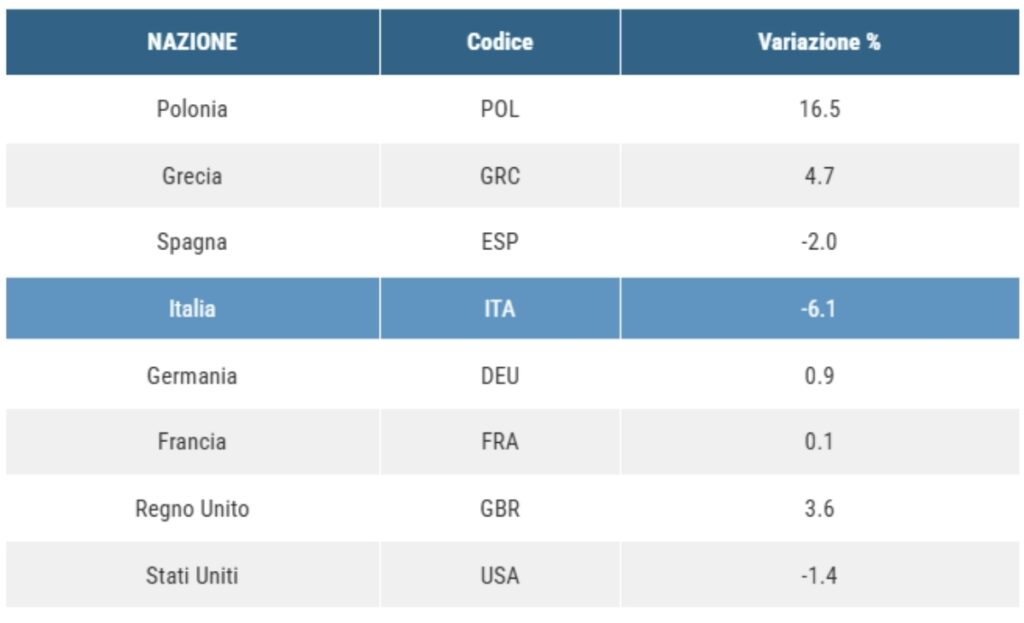Image resolution: width=1024 pixels, height=623 pixels.
Task: Select the highlighted Italia cell
Action: coord(193,308)
